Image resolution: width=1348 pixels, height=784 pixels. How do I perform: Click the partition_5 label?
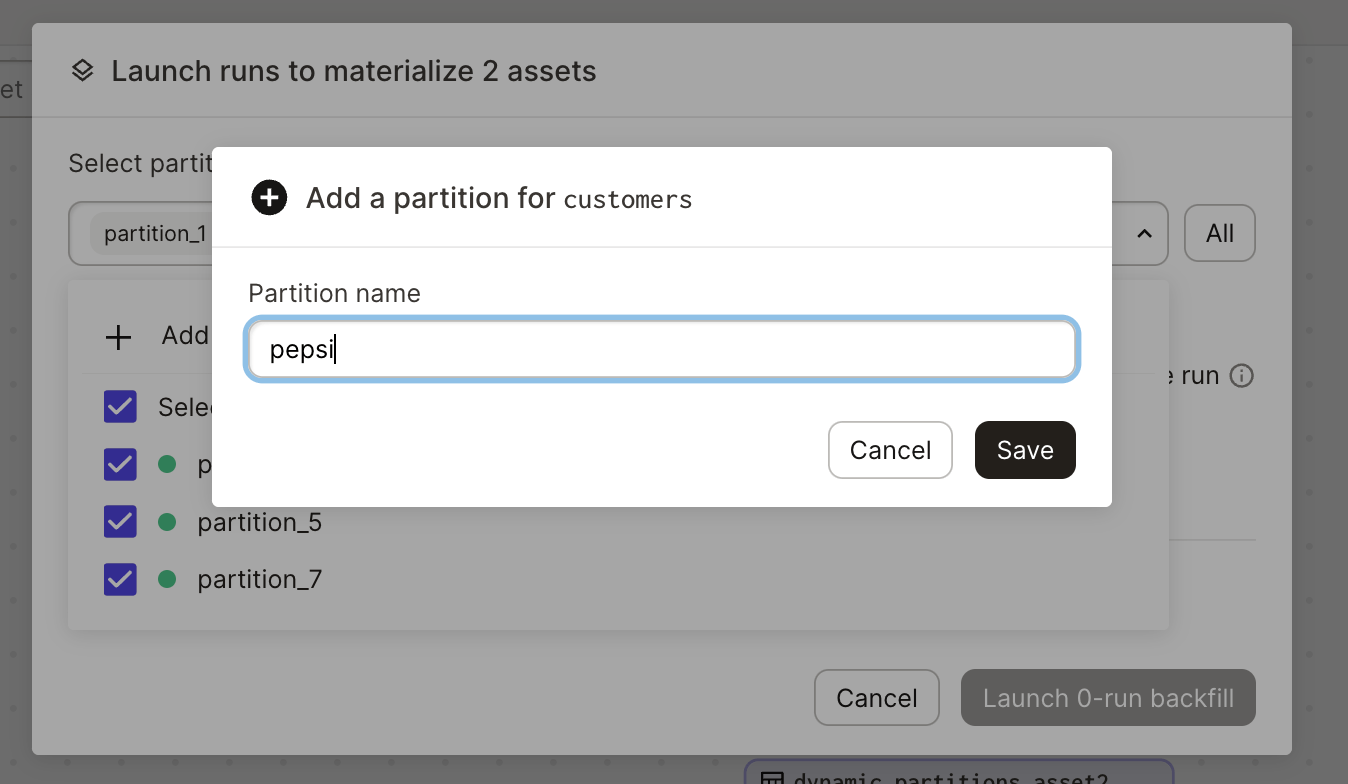point(260,522)
